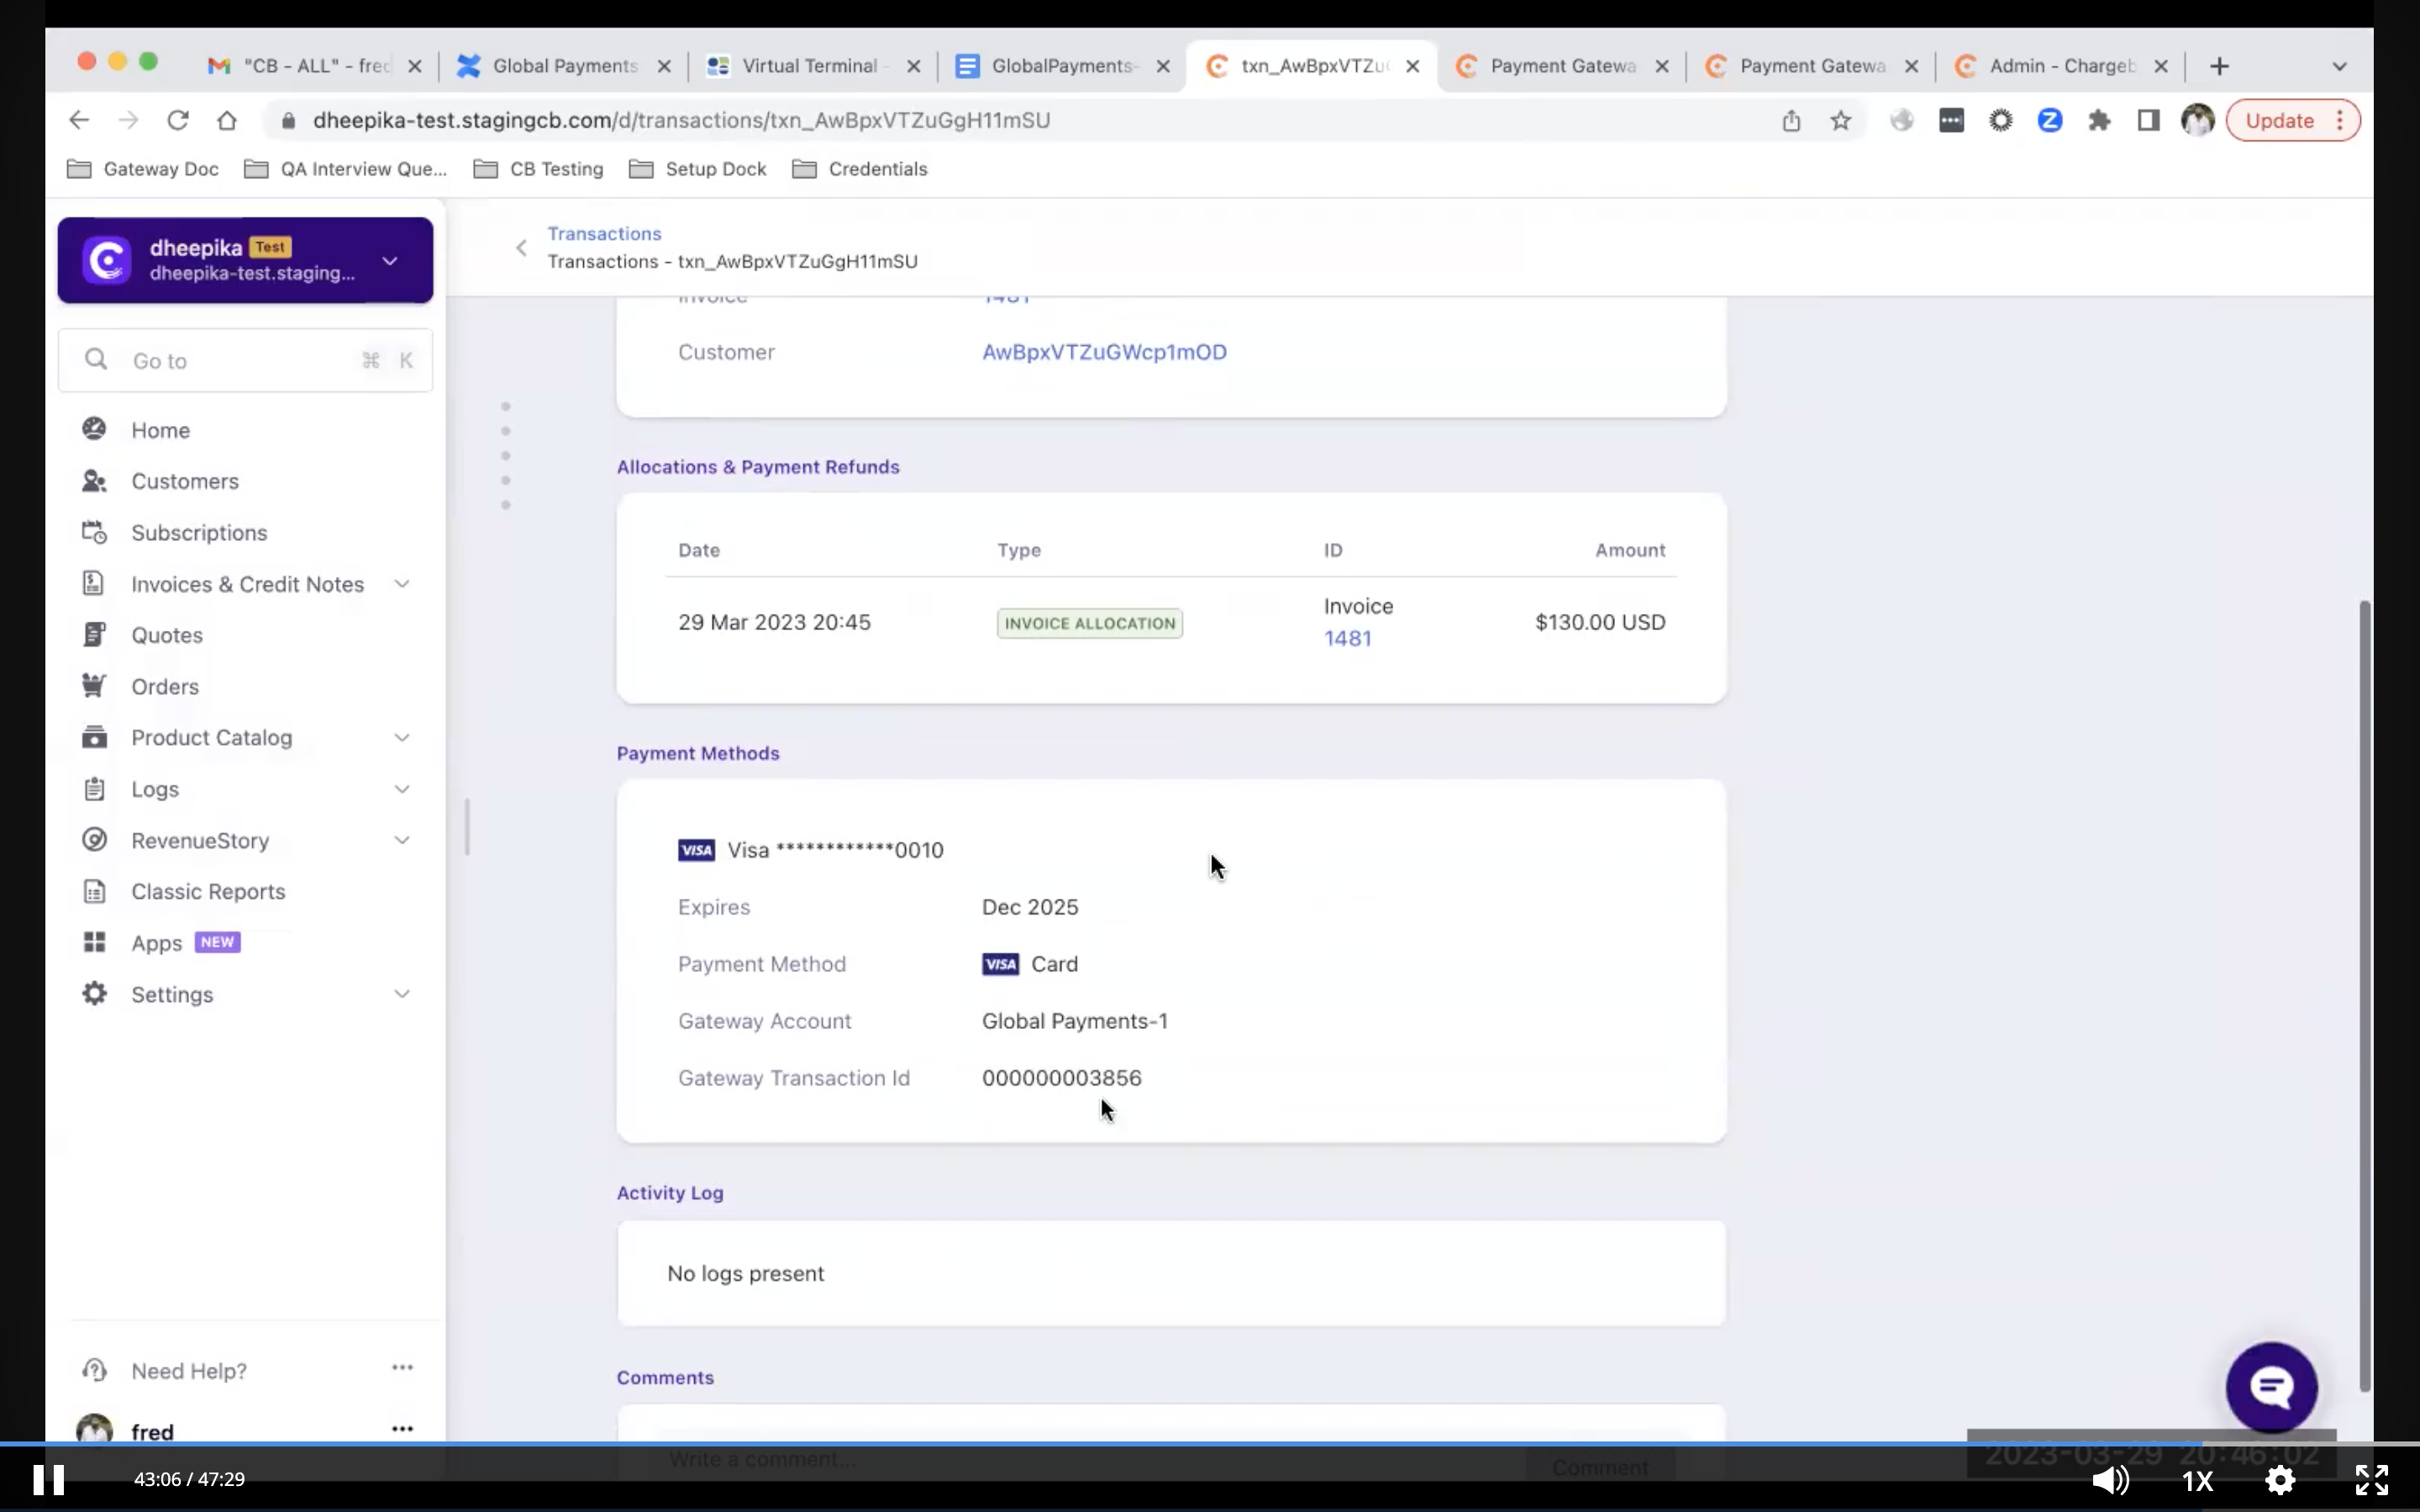Enter fullscreen video mode
The image size is (2420, 1512).
point(2371,1479)
